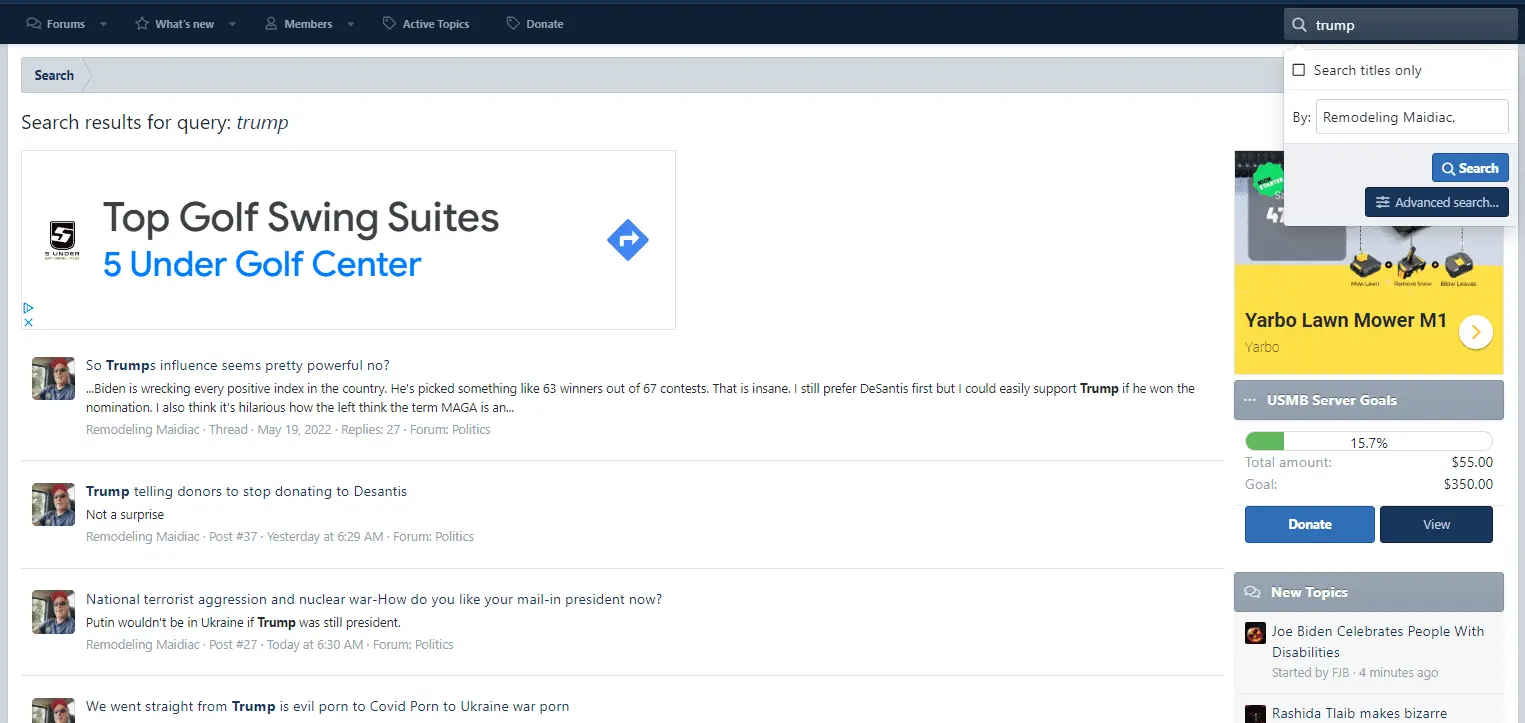The width and height of the screenshot is (1525, 723).
Task: Expand the Forums dropdown arrow
Action: pos(103,24)
